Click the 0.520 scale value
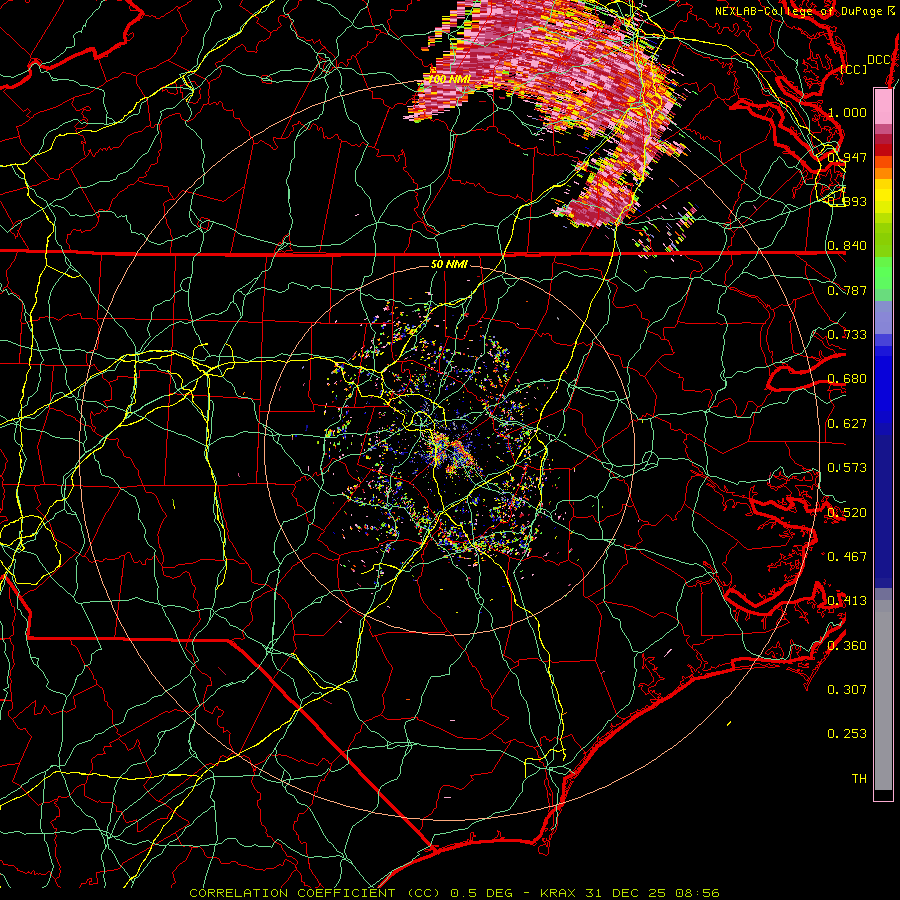This screenshot has width=900, height=900. [x=847, y=513]
